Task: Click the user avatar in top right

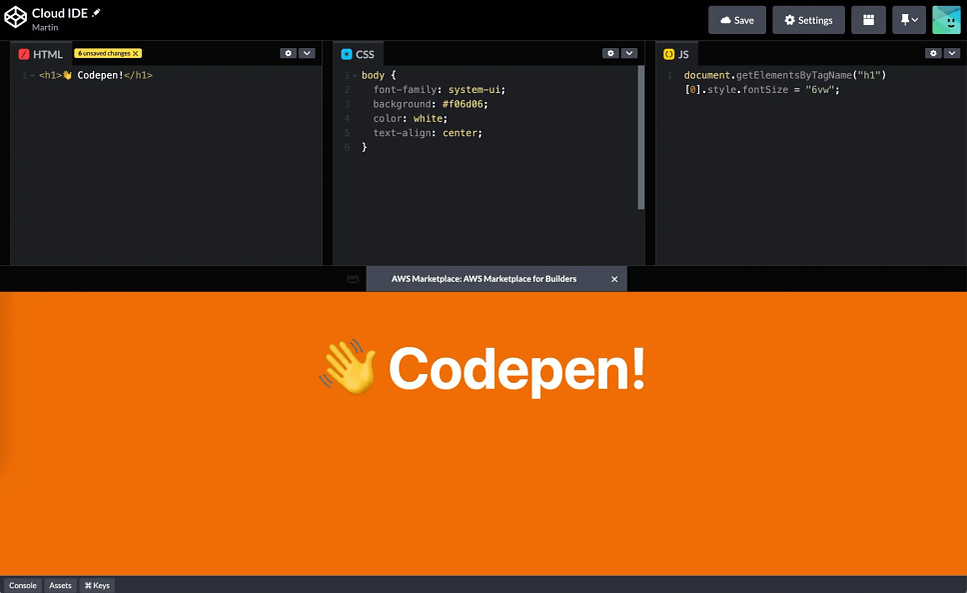Action: tap(946, 20)
